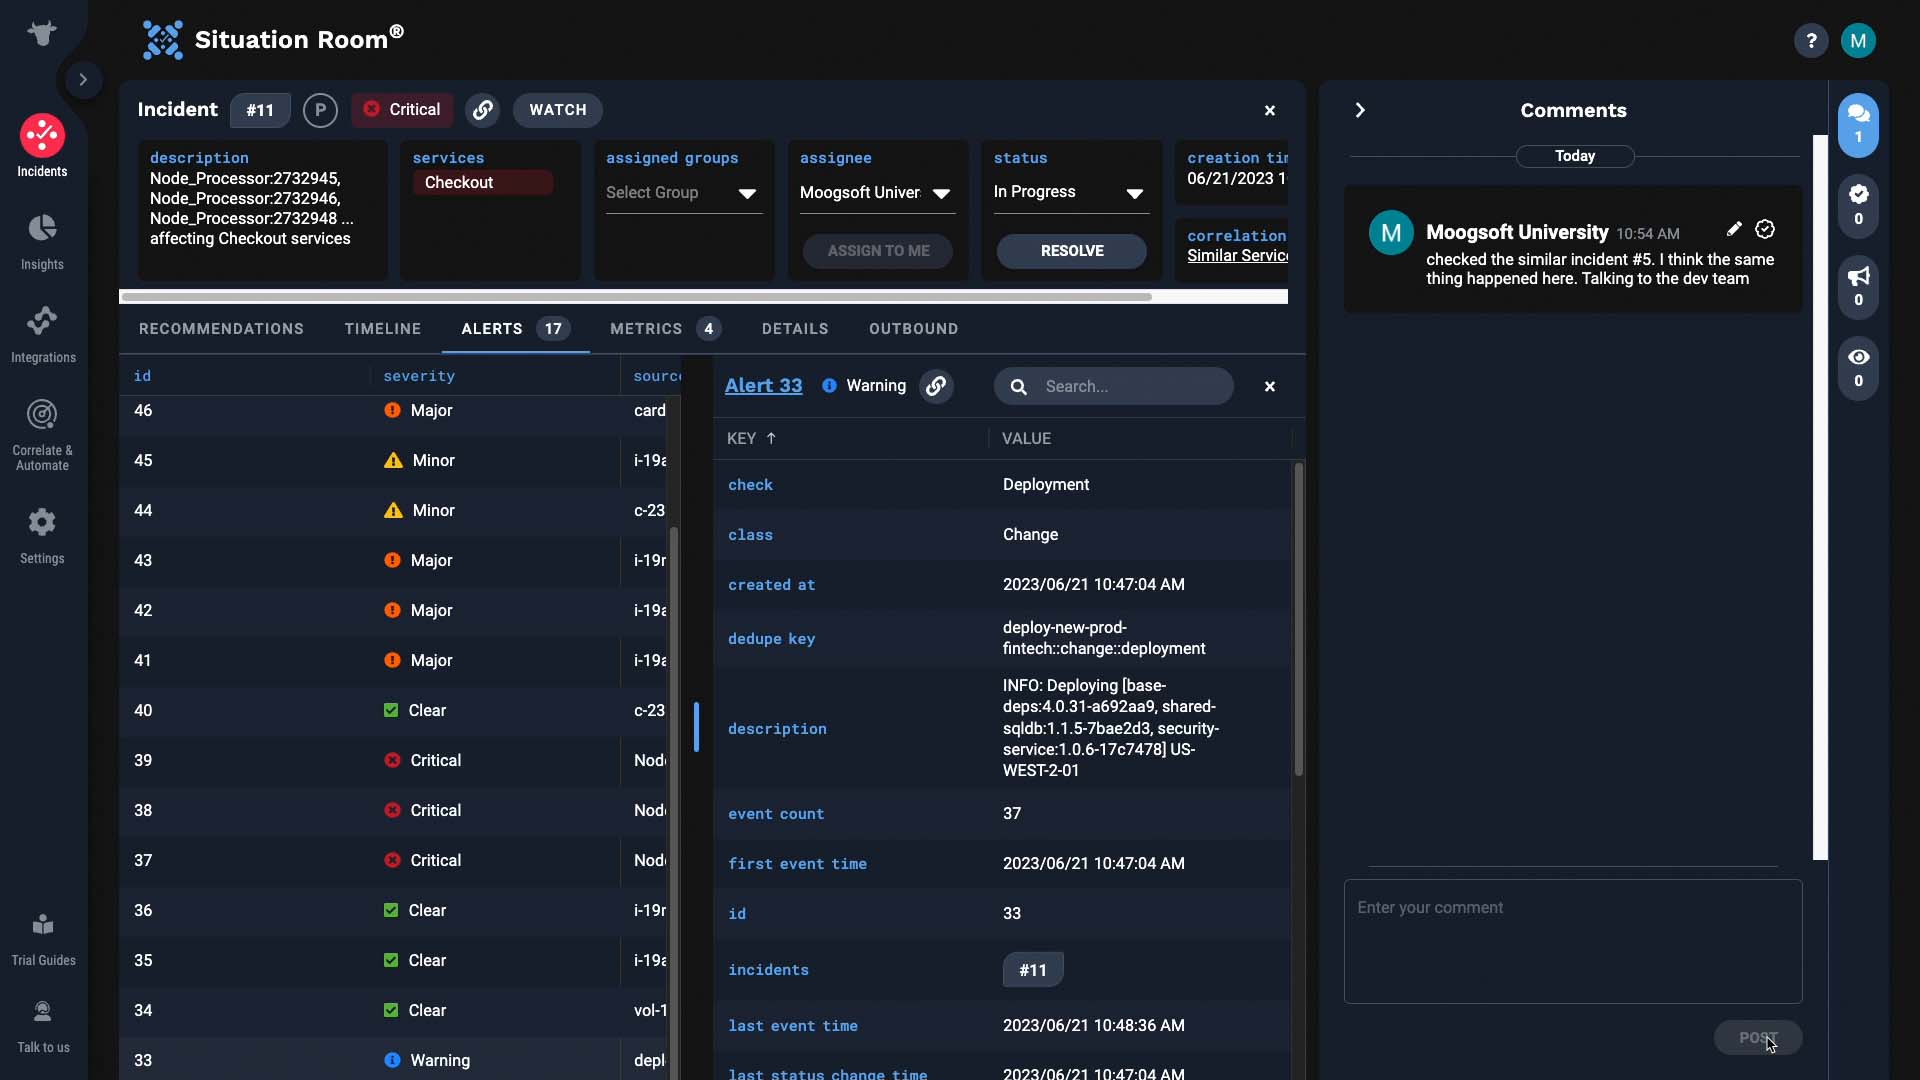Screen dimensions: 1920x1080
Task: Open the assigned groups Select Group dropdown
Action: (683, 193)
